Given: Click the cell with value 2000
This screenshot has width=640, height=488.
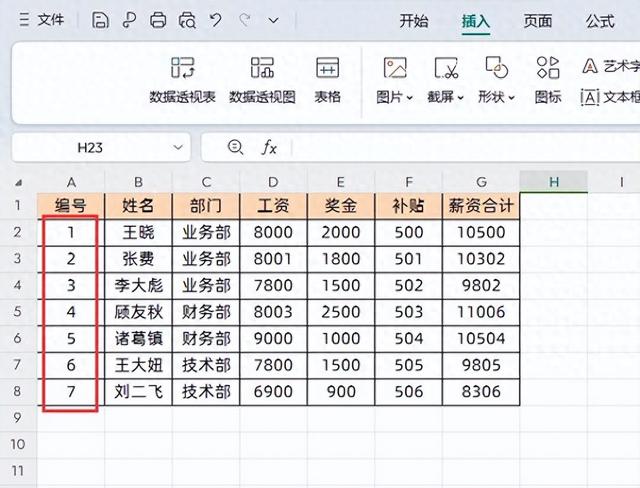Looking at the screenshot, I should (341, 233).
